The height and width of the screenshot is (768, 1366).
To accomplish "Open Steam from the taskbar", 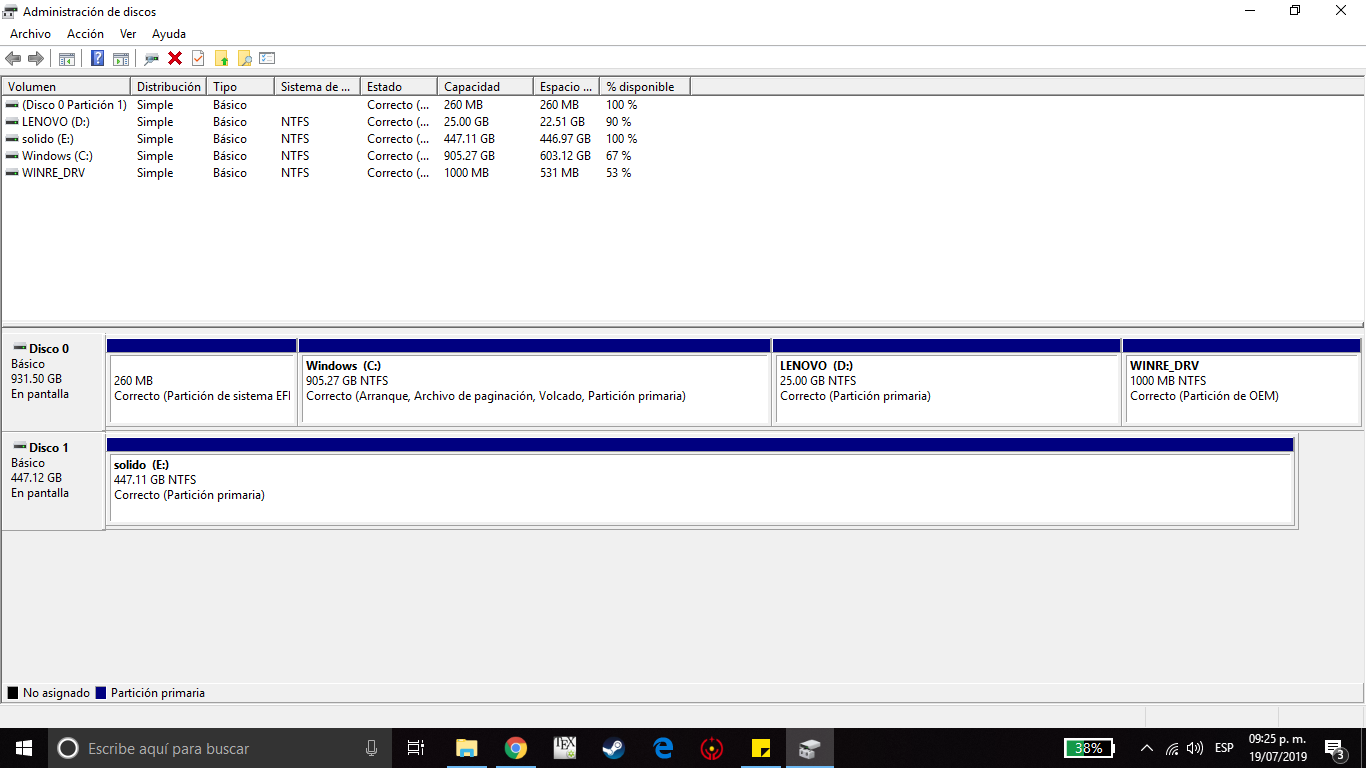I will click(613, 748).
